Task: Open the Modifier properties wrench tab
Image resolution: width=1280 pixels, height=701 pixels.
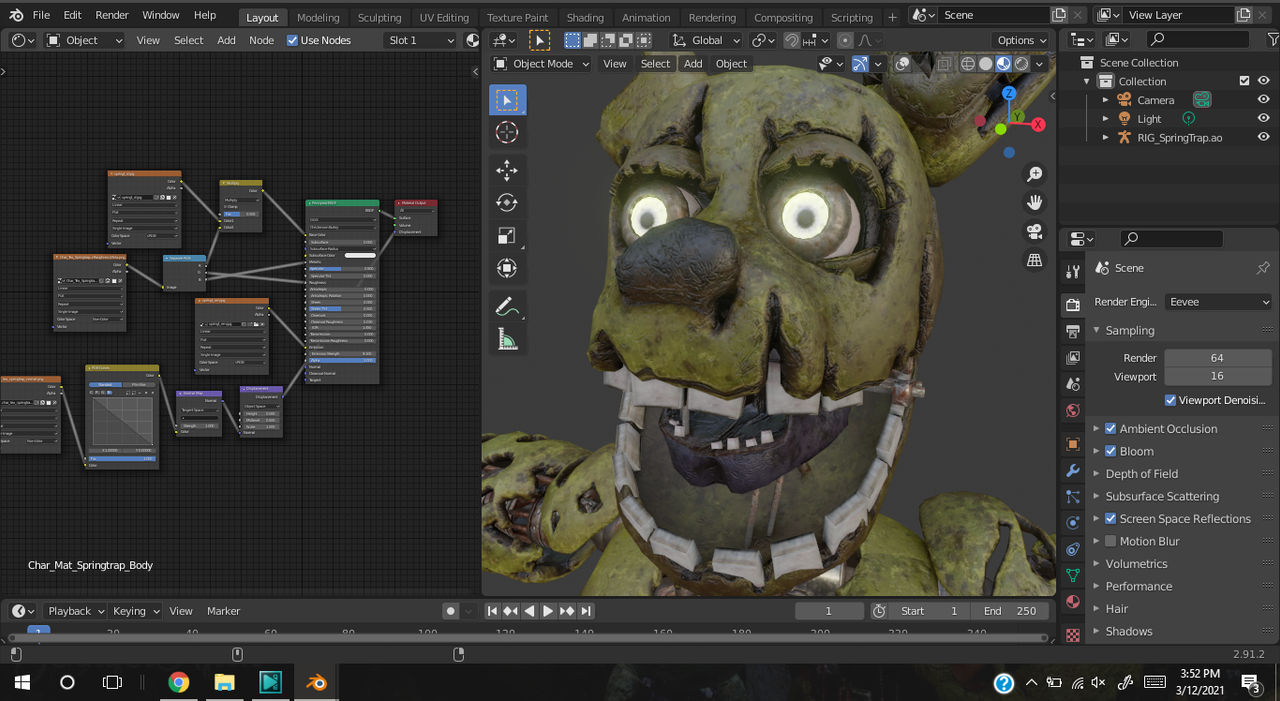Action: tap(1073, 471)
